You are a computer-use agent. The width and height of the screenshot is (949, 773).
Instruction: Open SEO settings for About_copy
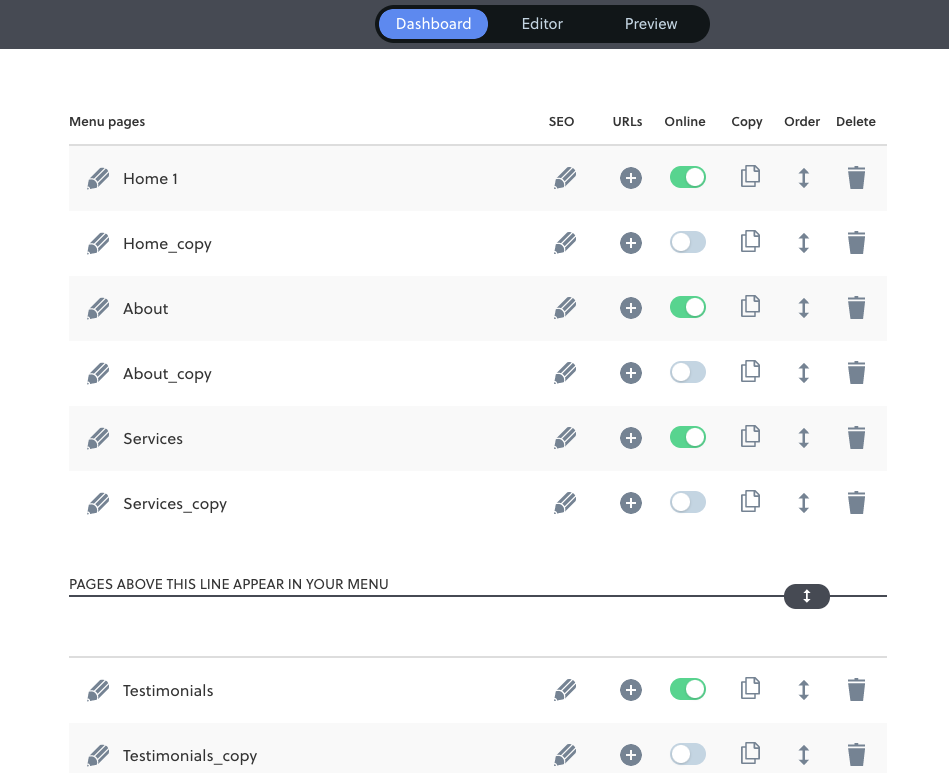pos(565,373)
